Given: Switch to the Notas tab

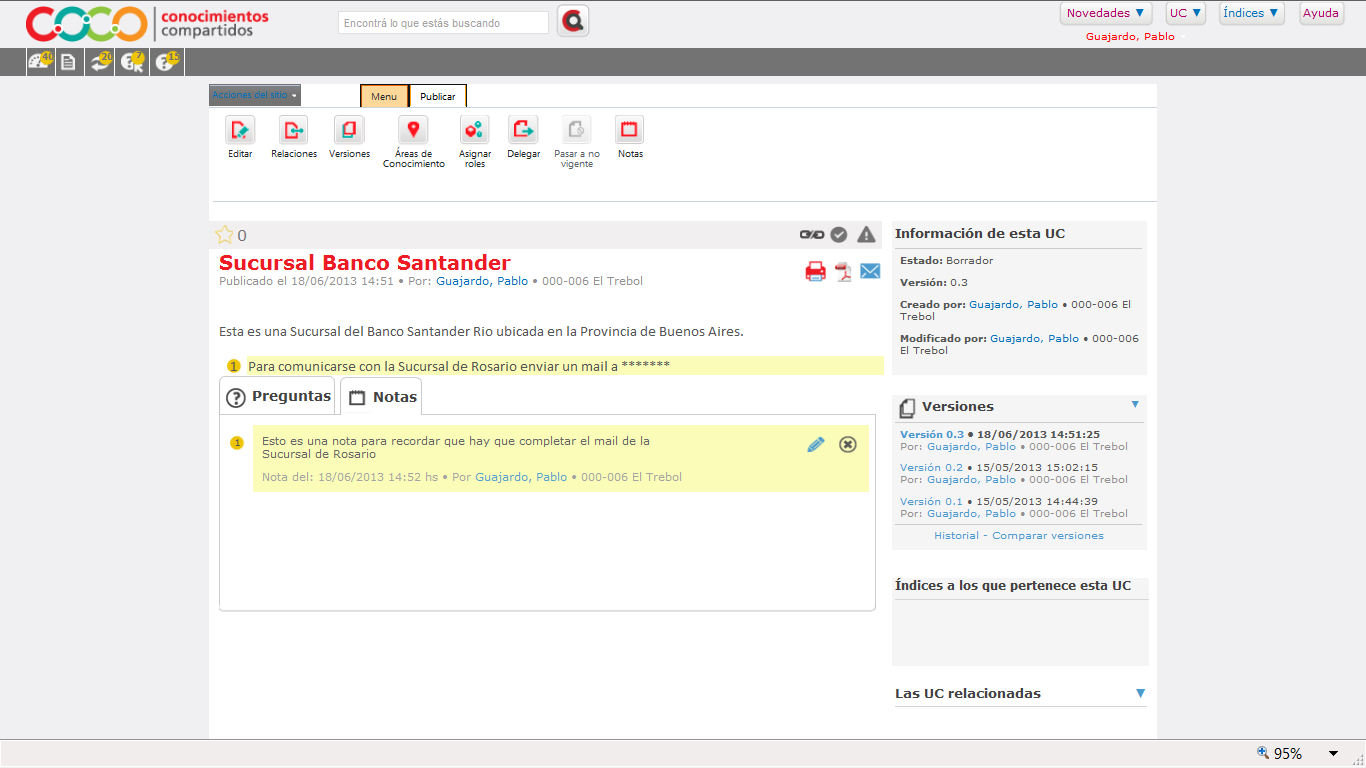Looking at the screenshot, I should click(x=381, y=397).
